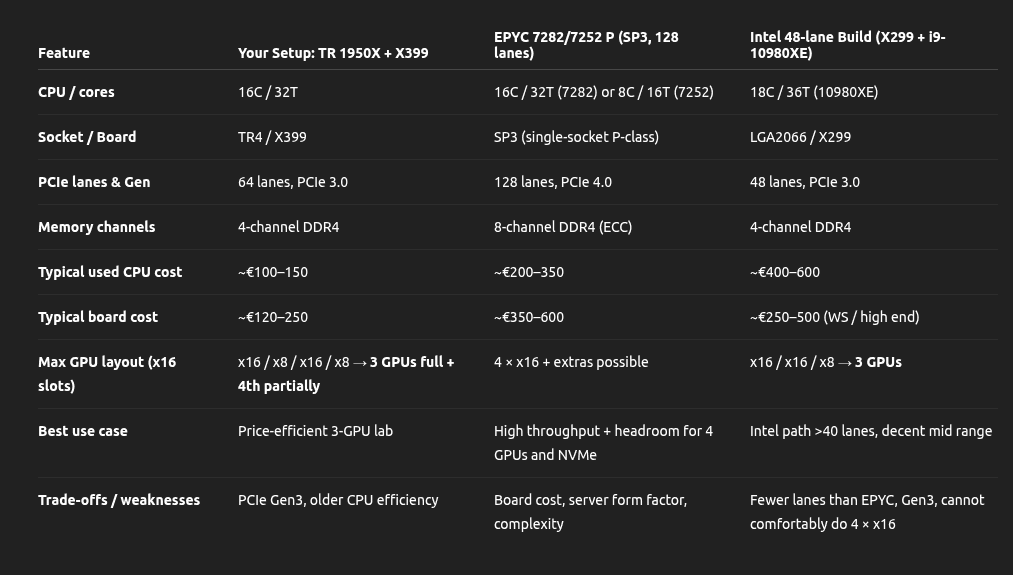
Task: Select the "Typical used CPU cost" label
Action: 110,272
